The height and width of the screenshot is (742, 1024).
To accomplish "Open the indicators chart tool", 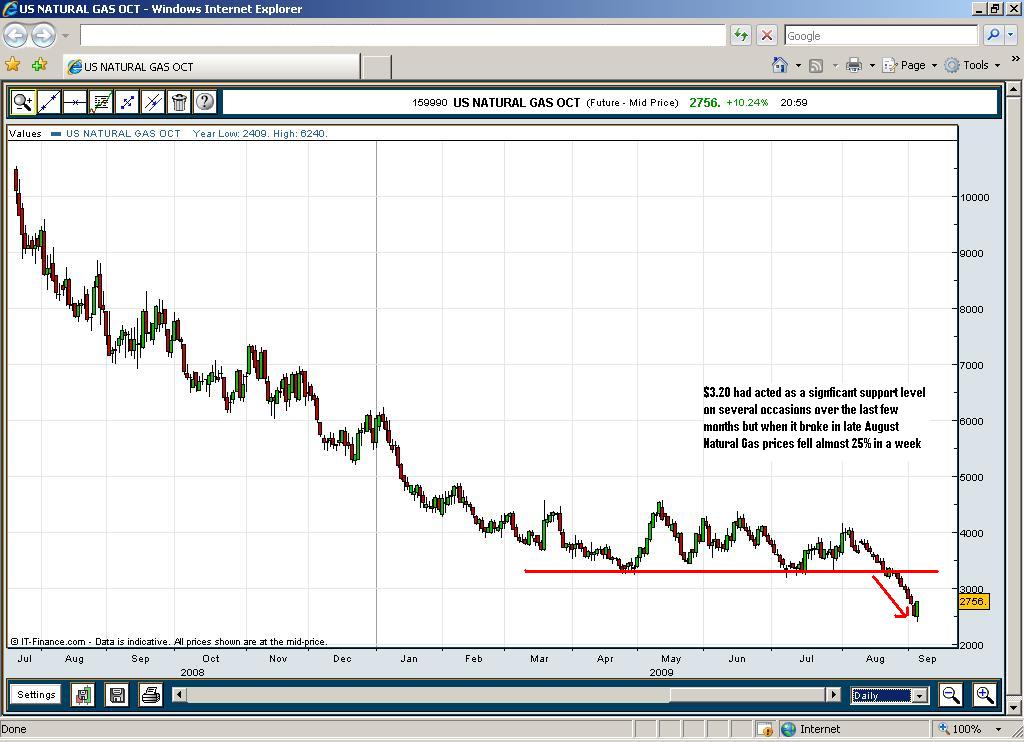I will point(101,102).
